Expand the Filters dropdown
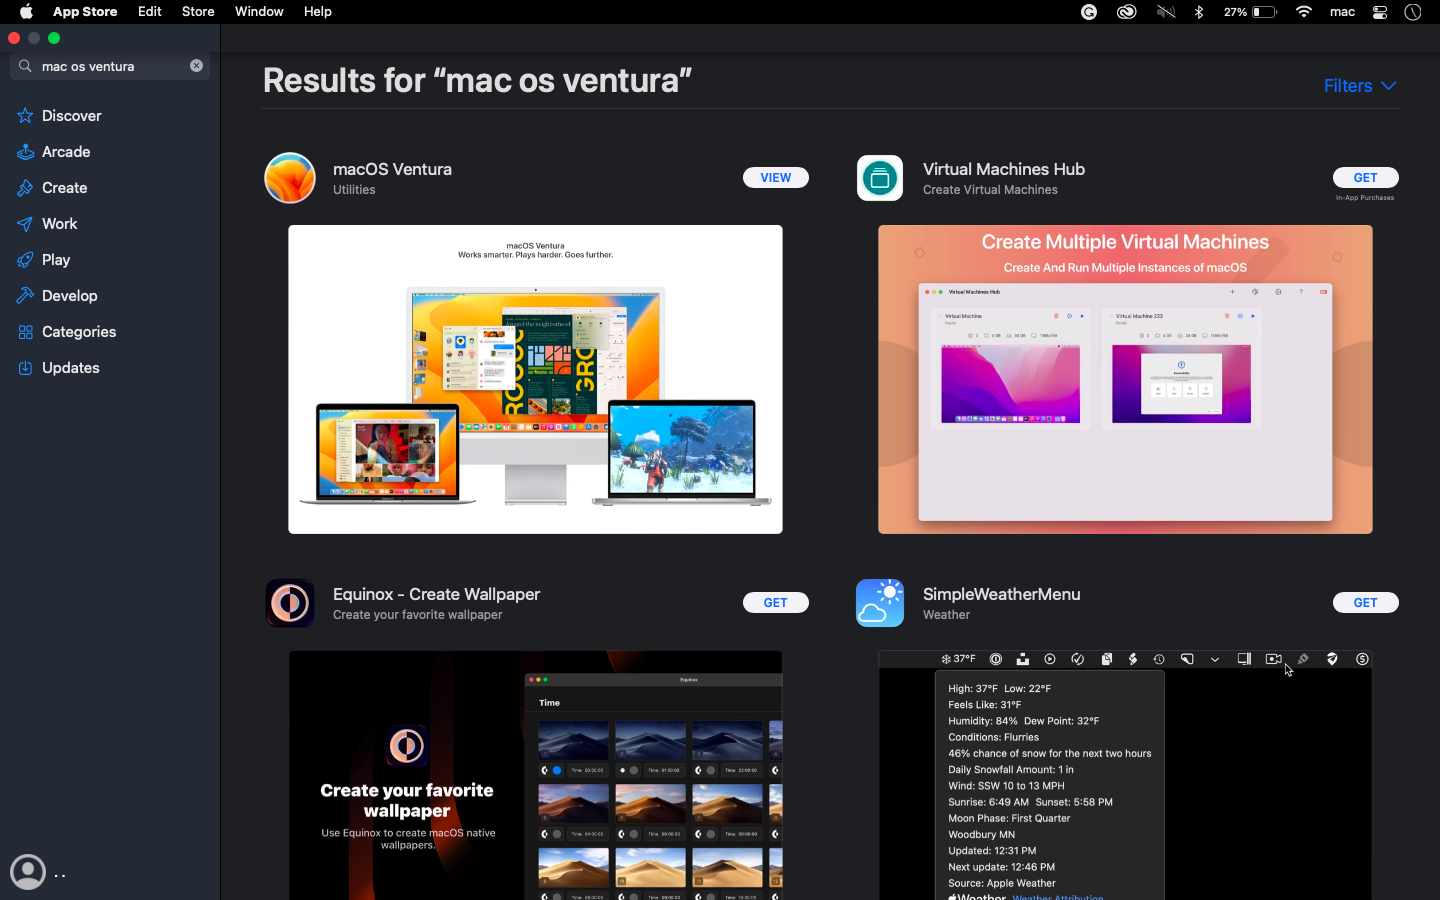Viewport: 1440px width, 900px height. [1360, 86]
